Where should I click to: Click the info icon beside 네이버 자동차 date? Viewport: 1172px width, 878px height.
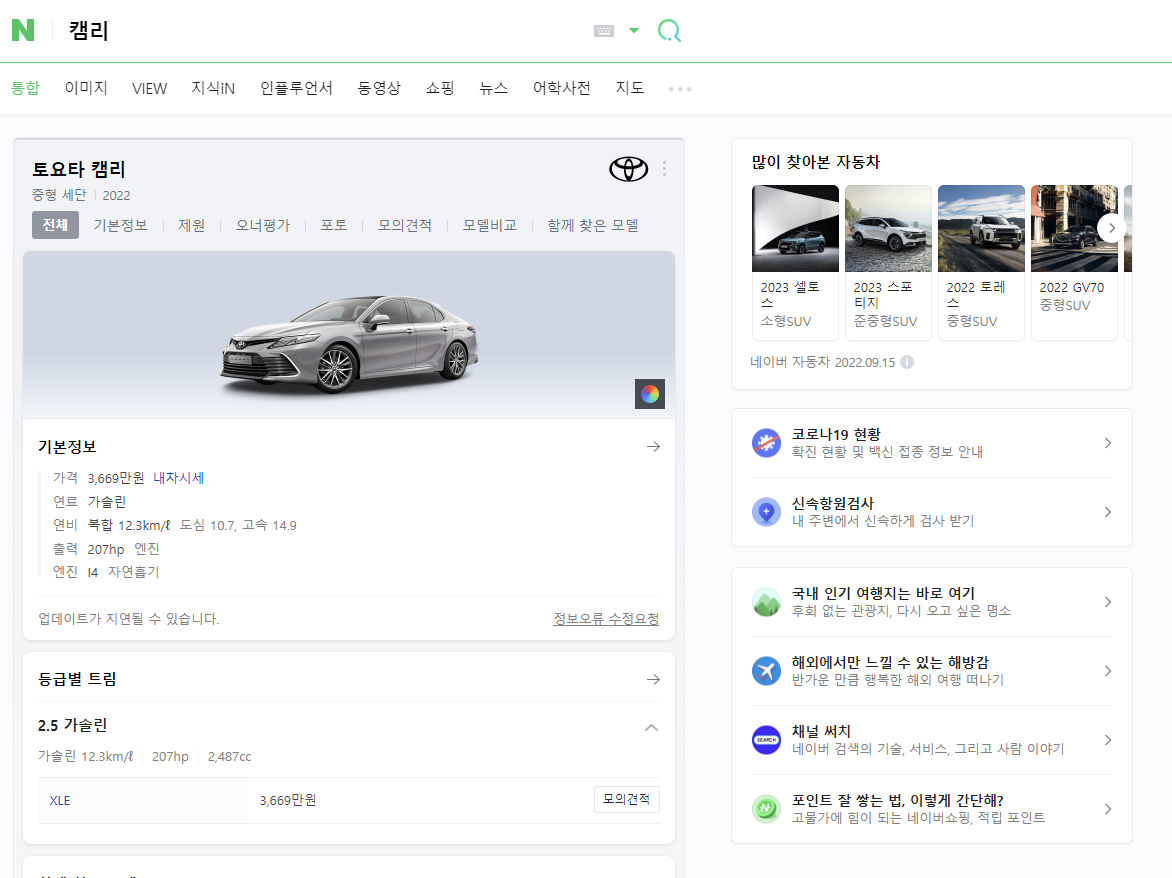(x=907, y=362)
